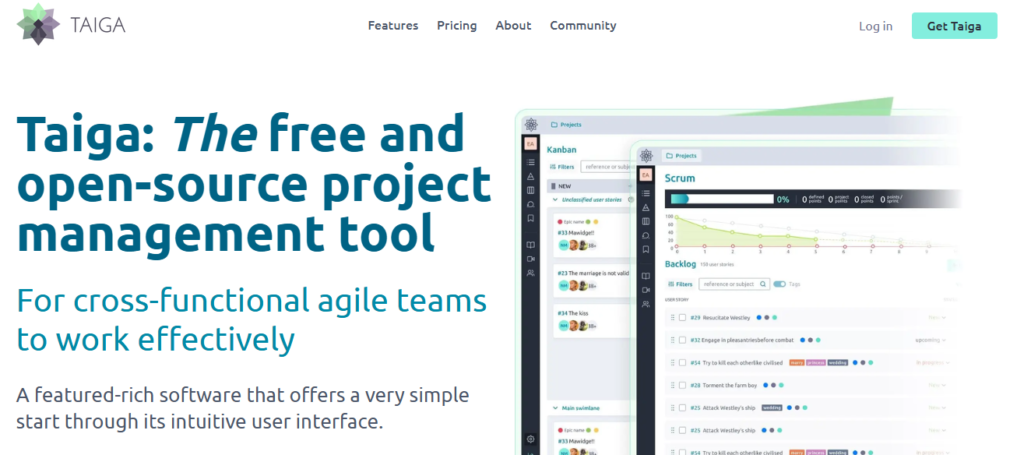Screen dimensions: 1024x455
Task: Tick checkbox of #25 row with wedding tag
Action: 682,408
